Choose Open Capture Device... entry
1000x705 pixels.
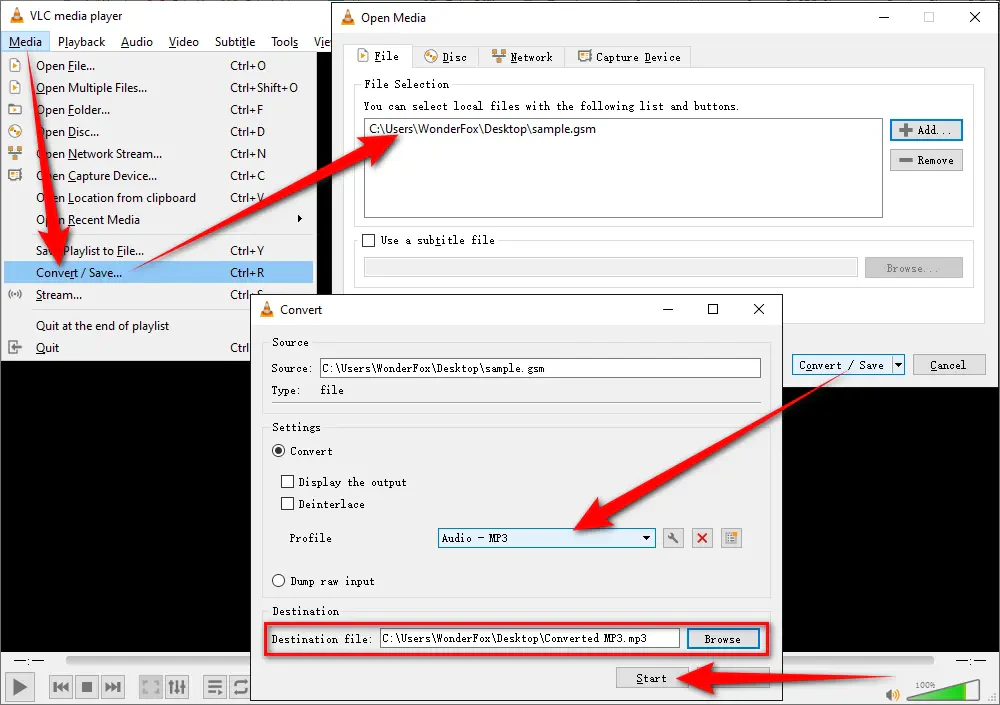[x=159, y=175]
